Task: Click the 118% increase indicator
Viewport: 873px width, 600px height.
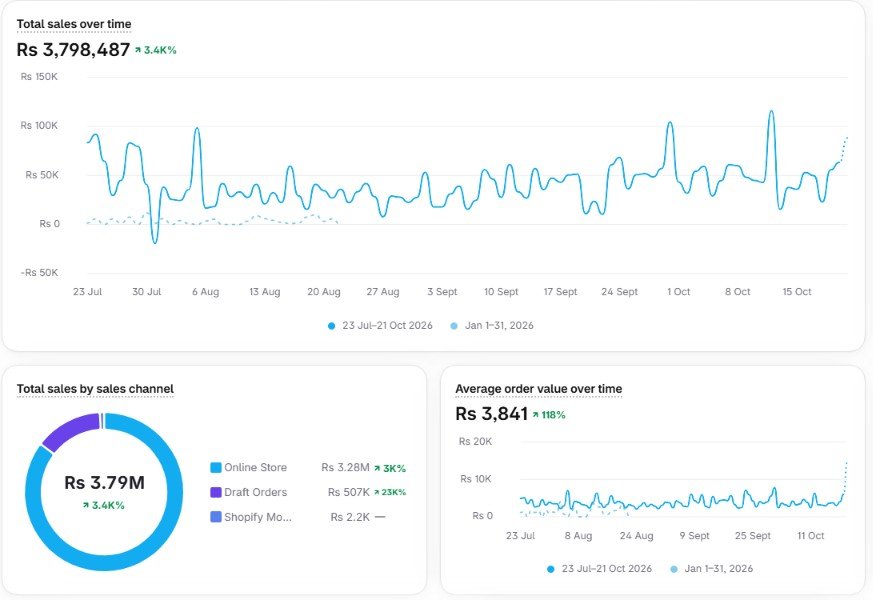Action: (549, 415)
